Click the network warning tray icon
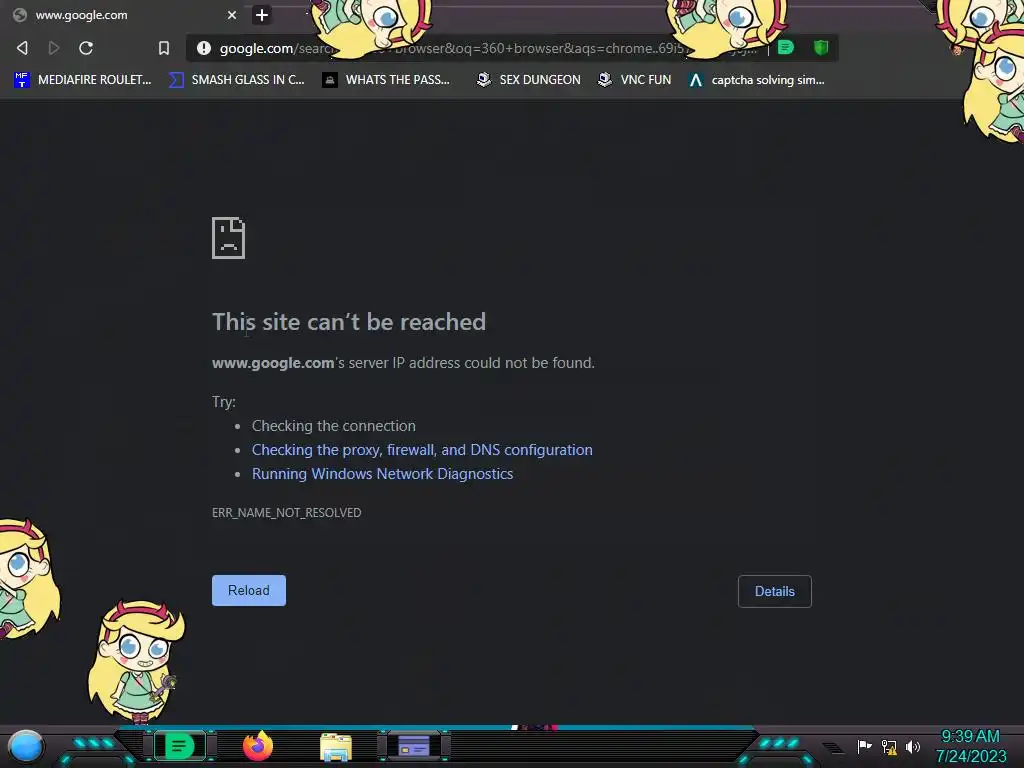Image resolution: width=1024 pixels, height=768 pixels. point(889,746)
